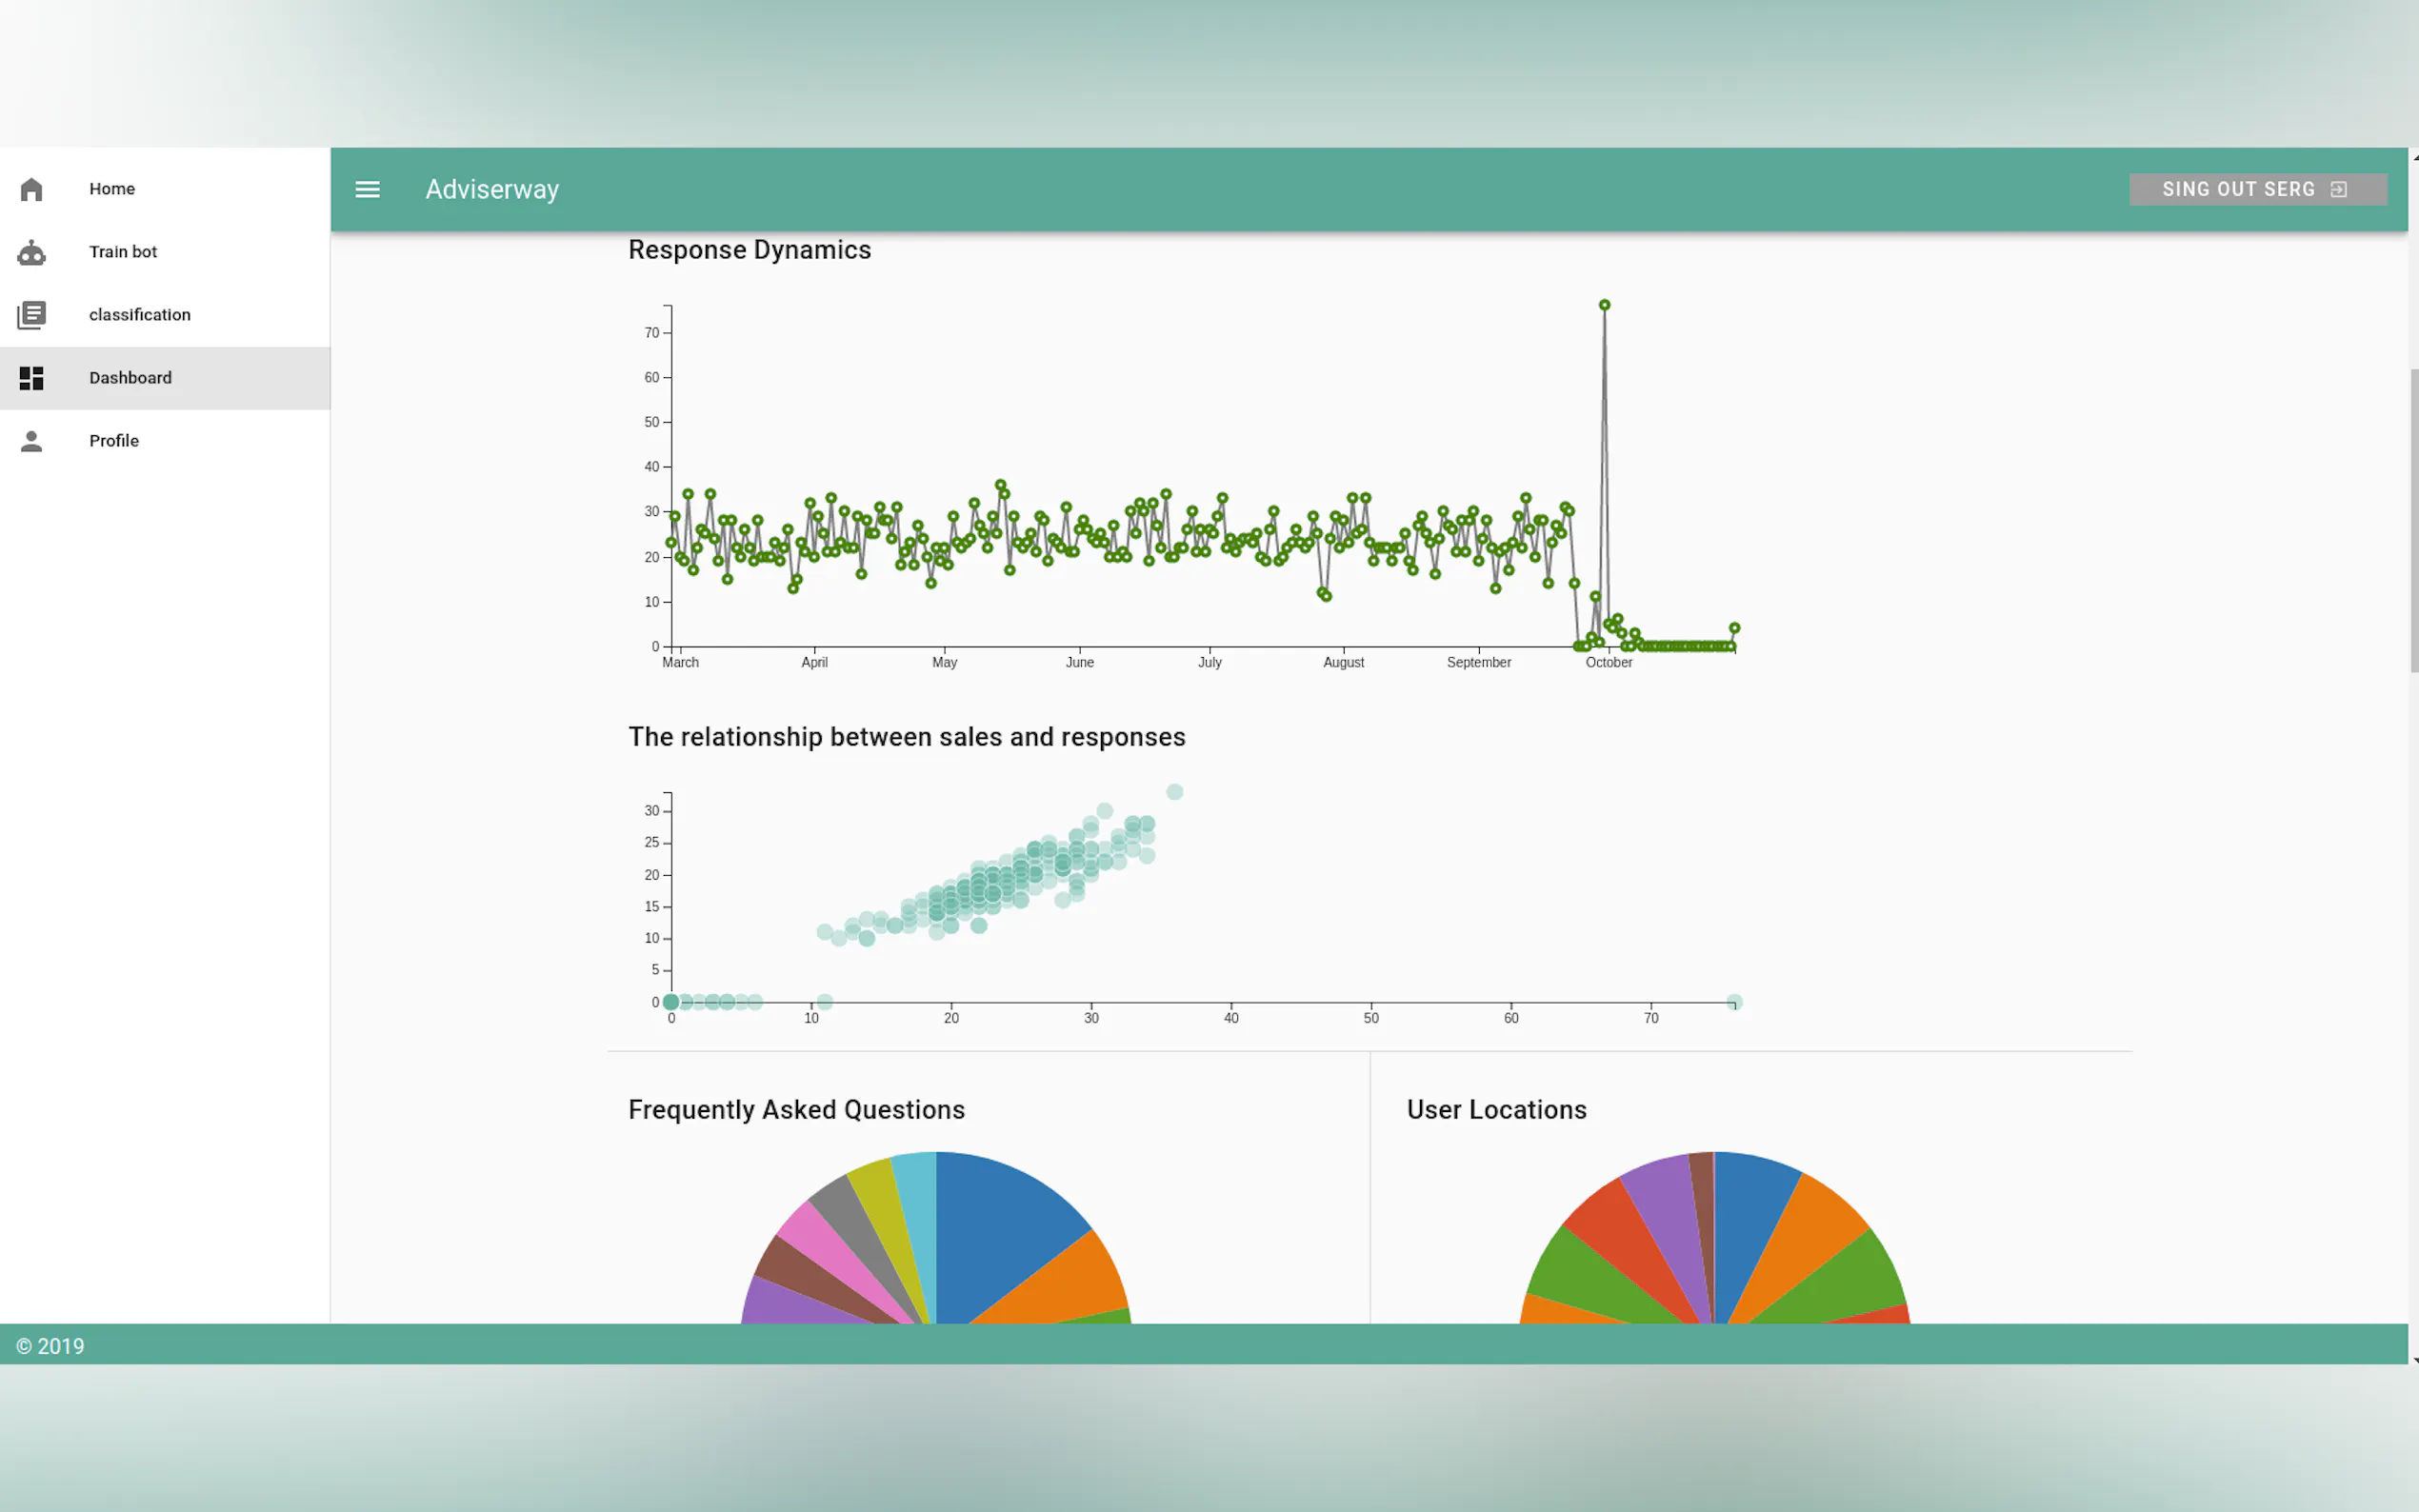
Task: Click the Adviserway title link
Action: tap(491, 189)
